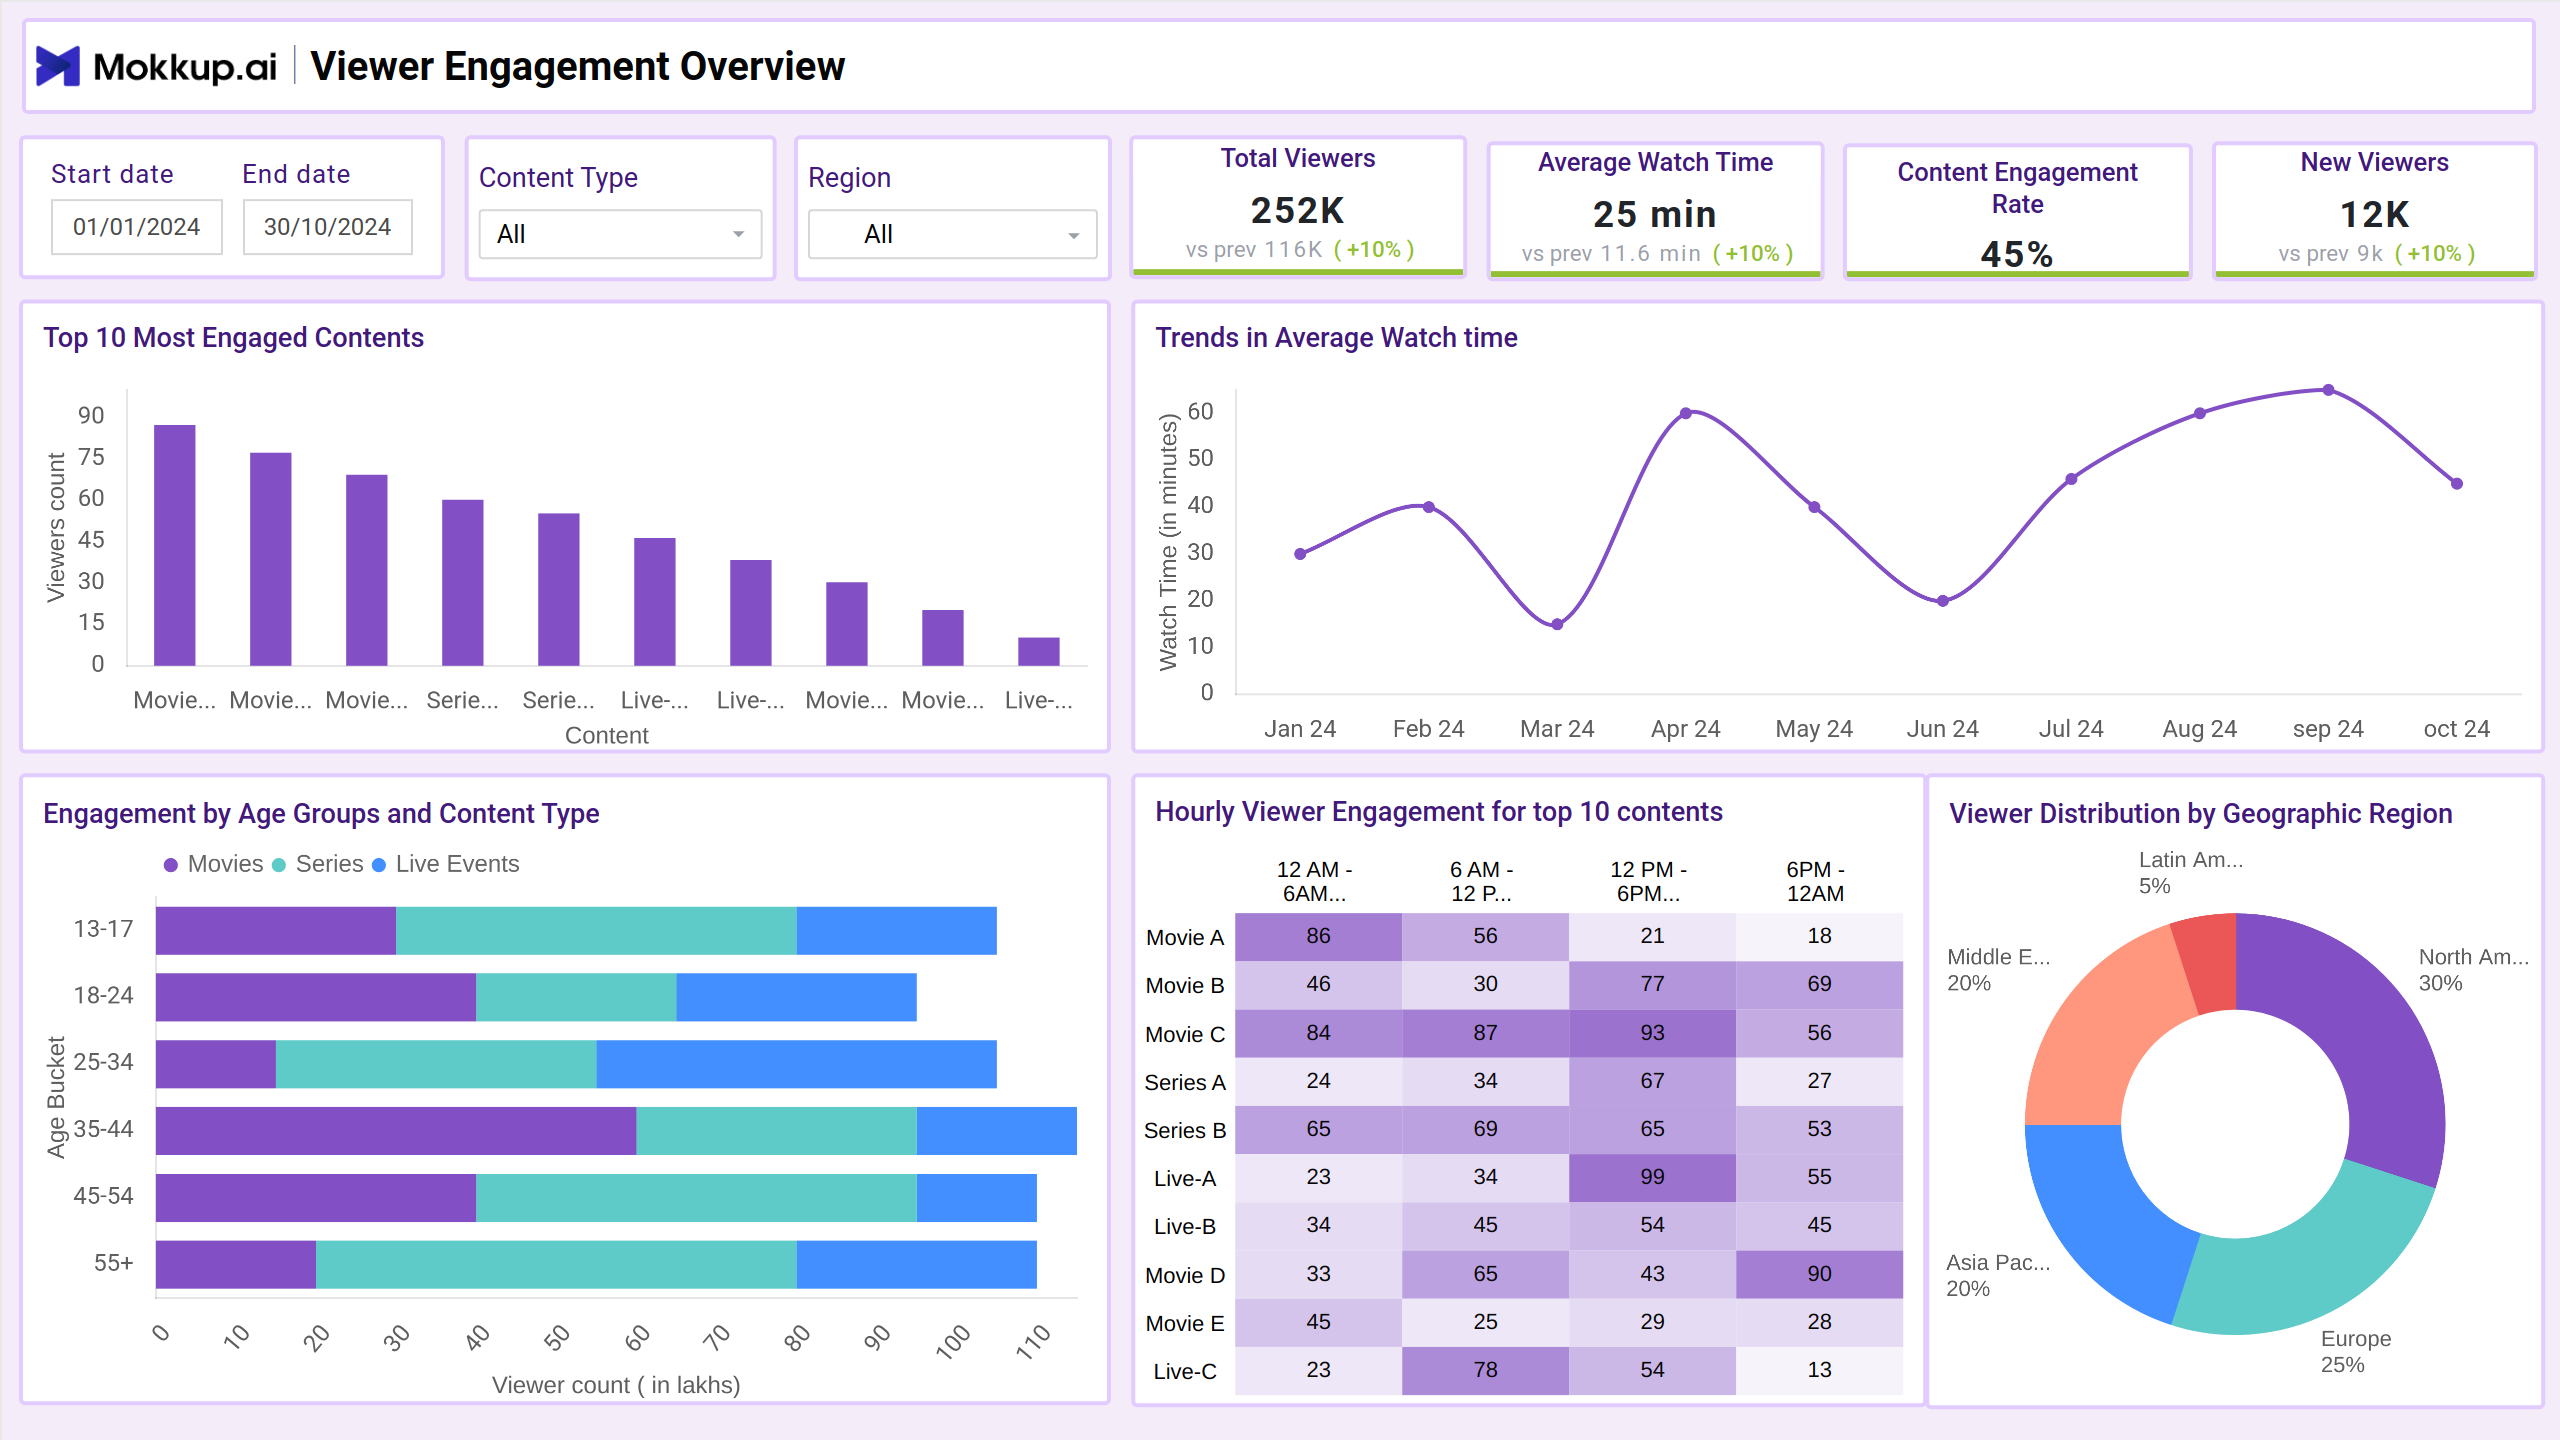Click the 6PM - 12AM column header
Viewport: 2560px width, 1440px height.
[1815, 882]
